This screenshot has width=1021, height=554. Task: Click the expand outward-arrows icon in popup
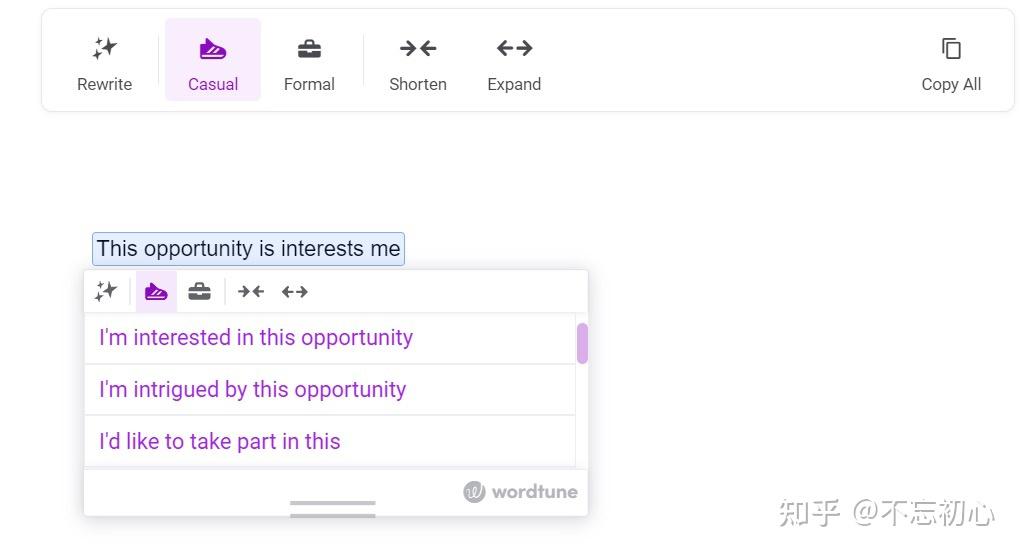pyautogui.click(x=295, y=292)
